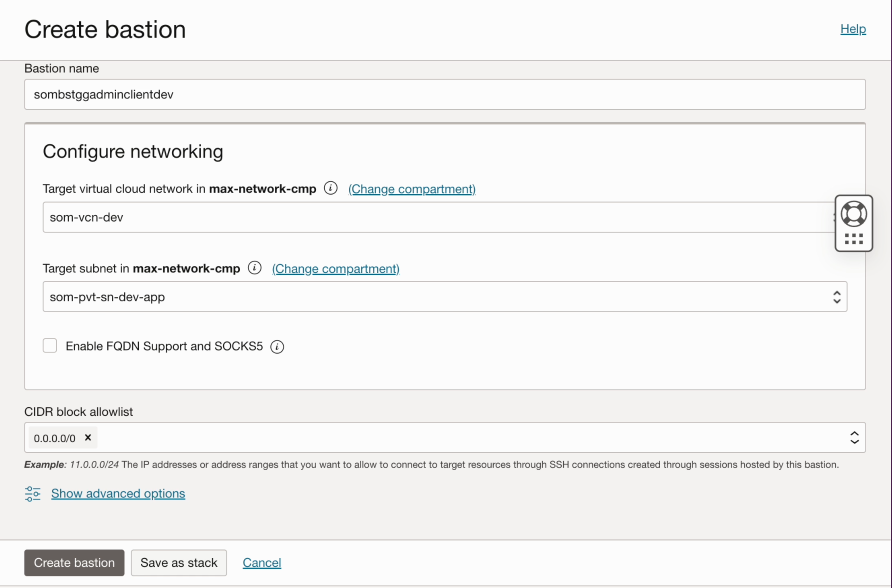The height and width of the screenshot is (588, 896).
Task: Change compartment for the virtual cloud network
Action: [x=412, y=189]
